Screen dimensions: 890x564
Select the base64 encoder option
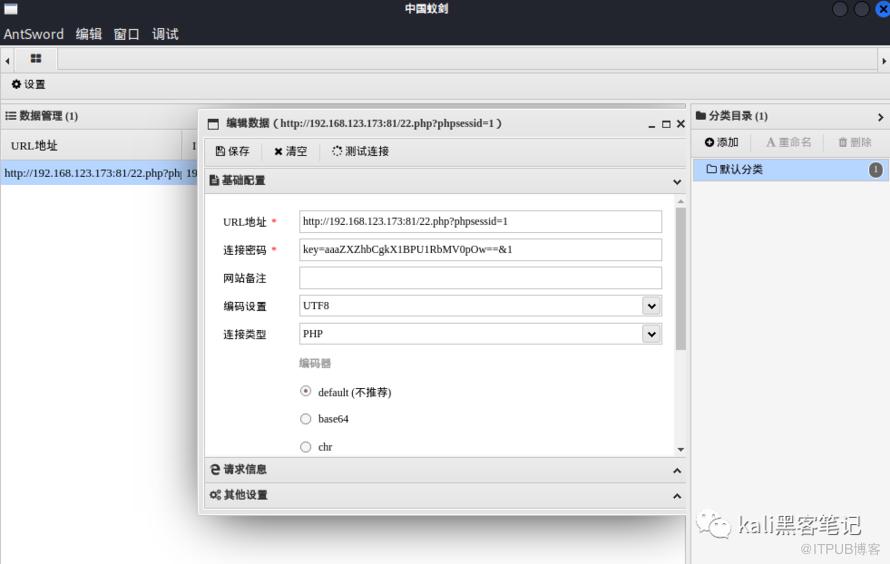pyautogui.click(x=305, y=419)
